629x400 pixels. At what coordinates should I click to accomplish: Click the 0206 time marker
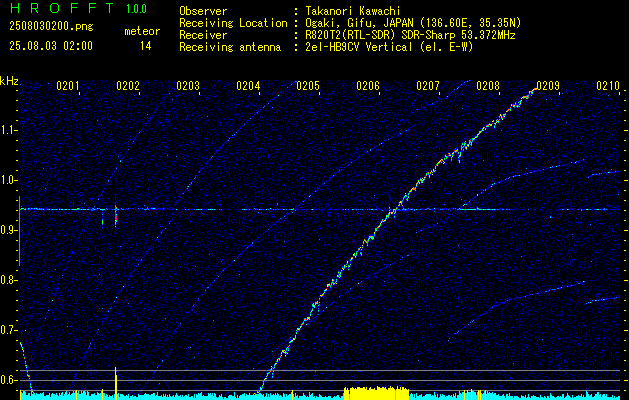[x=368, y=85]
